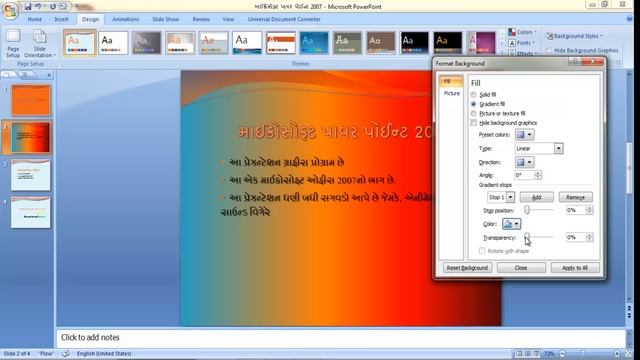This screenshot has width=640, height=360.
Task: Open the gradient Type dropdown
Action: point(558,149)
